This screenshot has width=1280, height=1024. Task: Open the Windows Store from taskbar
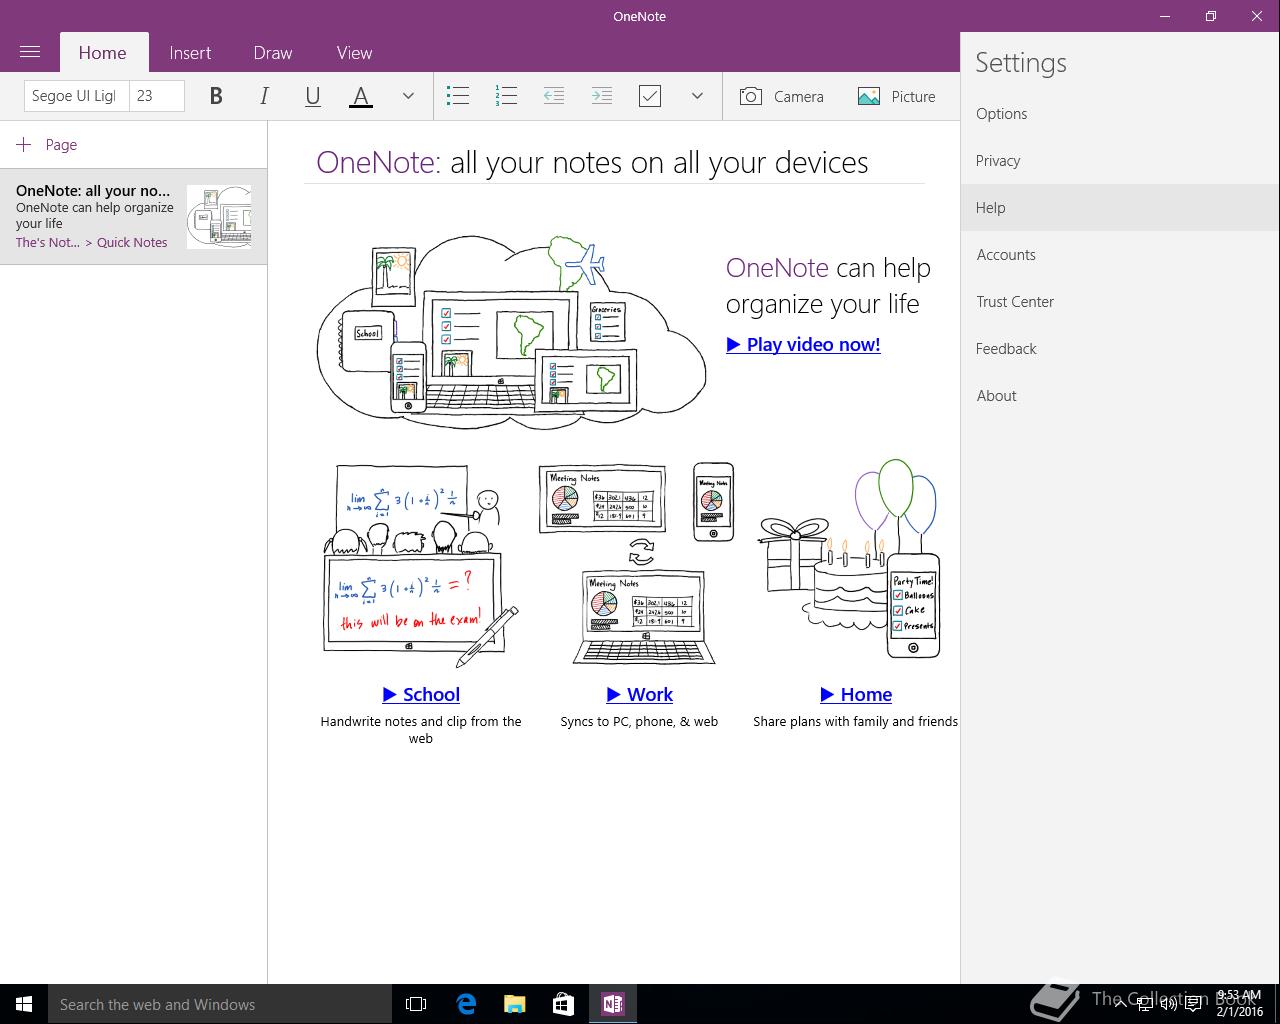pyautogui.click(x=564, y=1004)
